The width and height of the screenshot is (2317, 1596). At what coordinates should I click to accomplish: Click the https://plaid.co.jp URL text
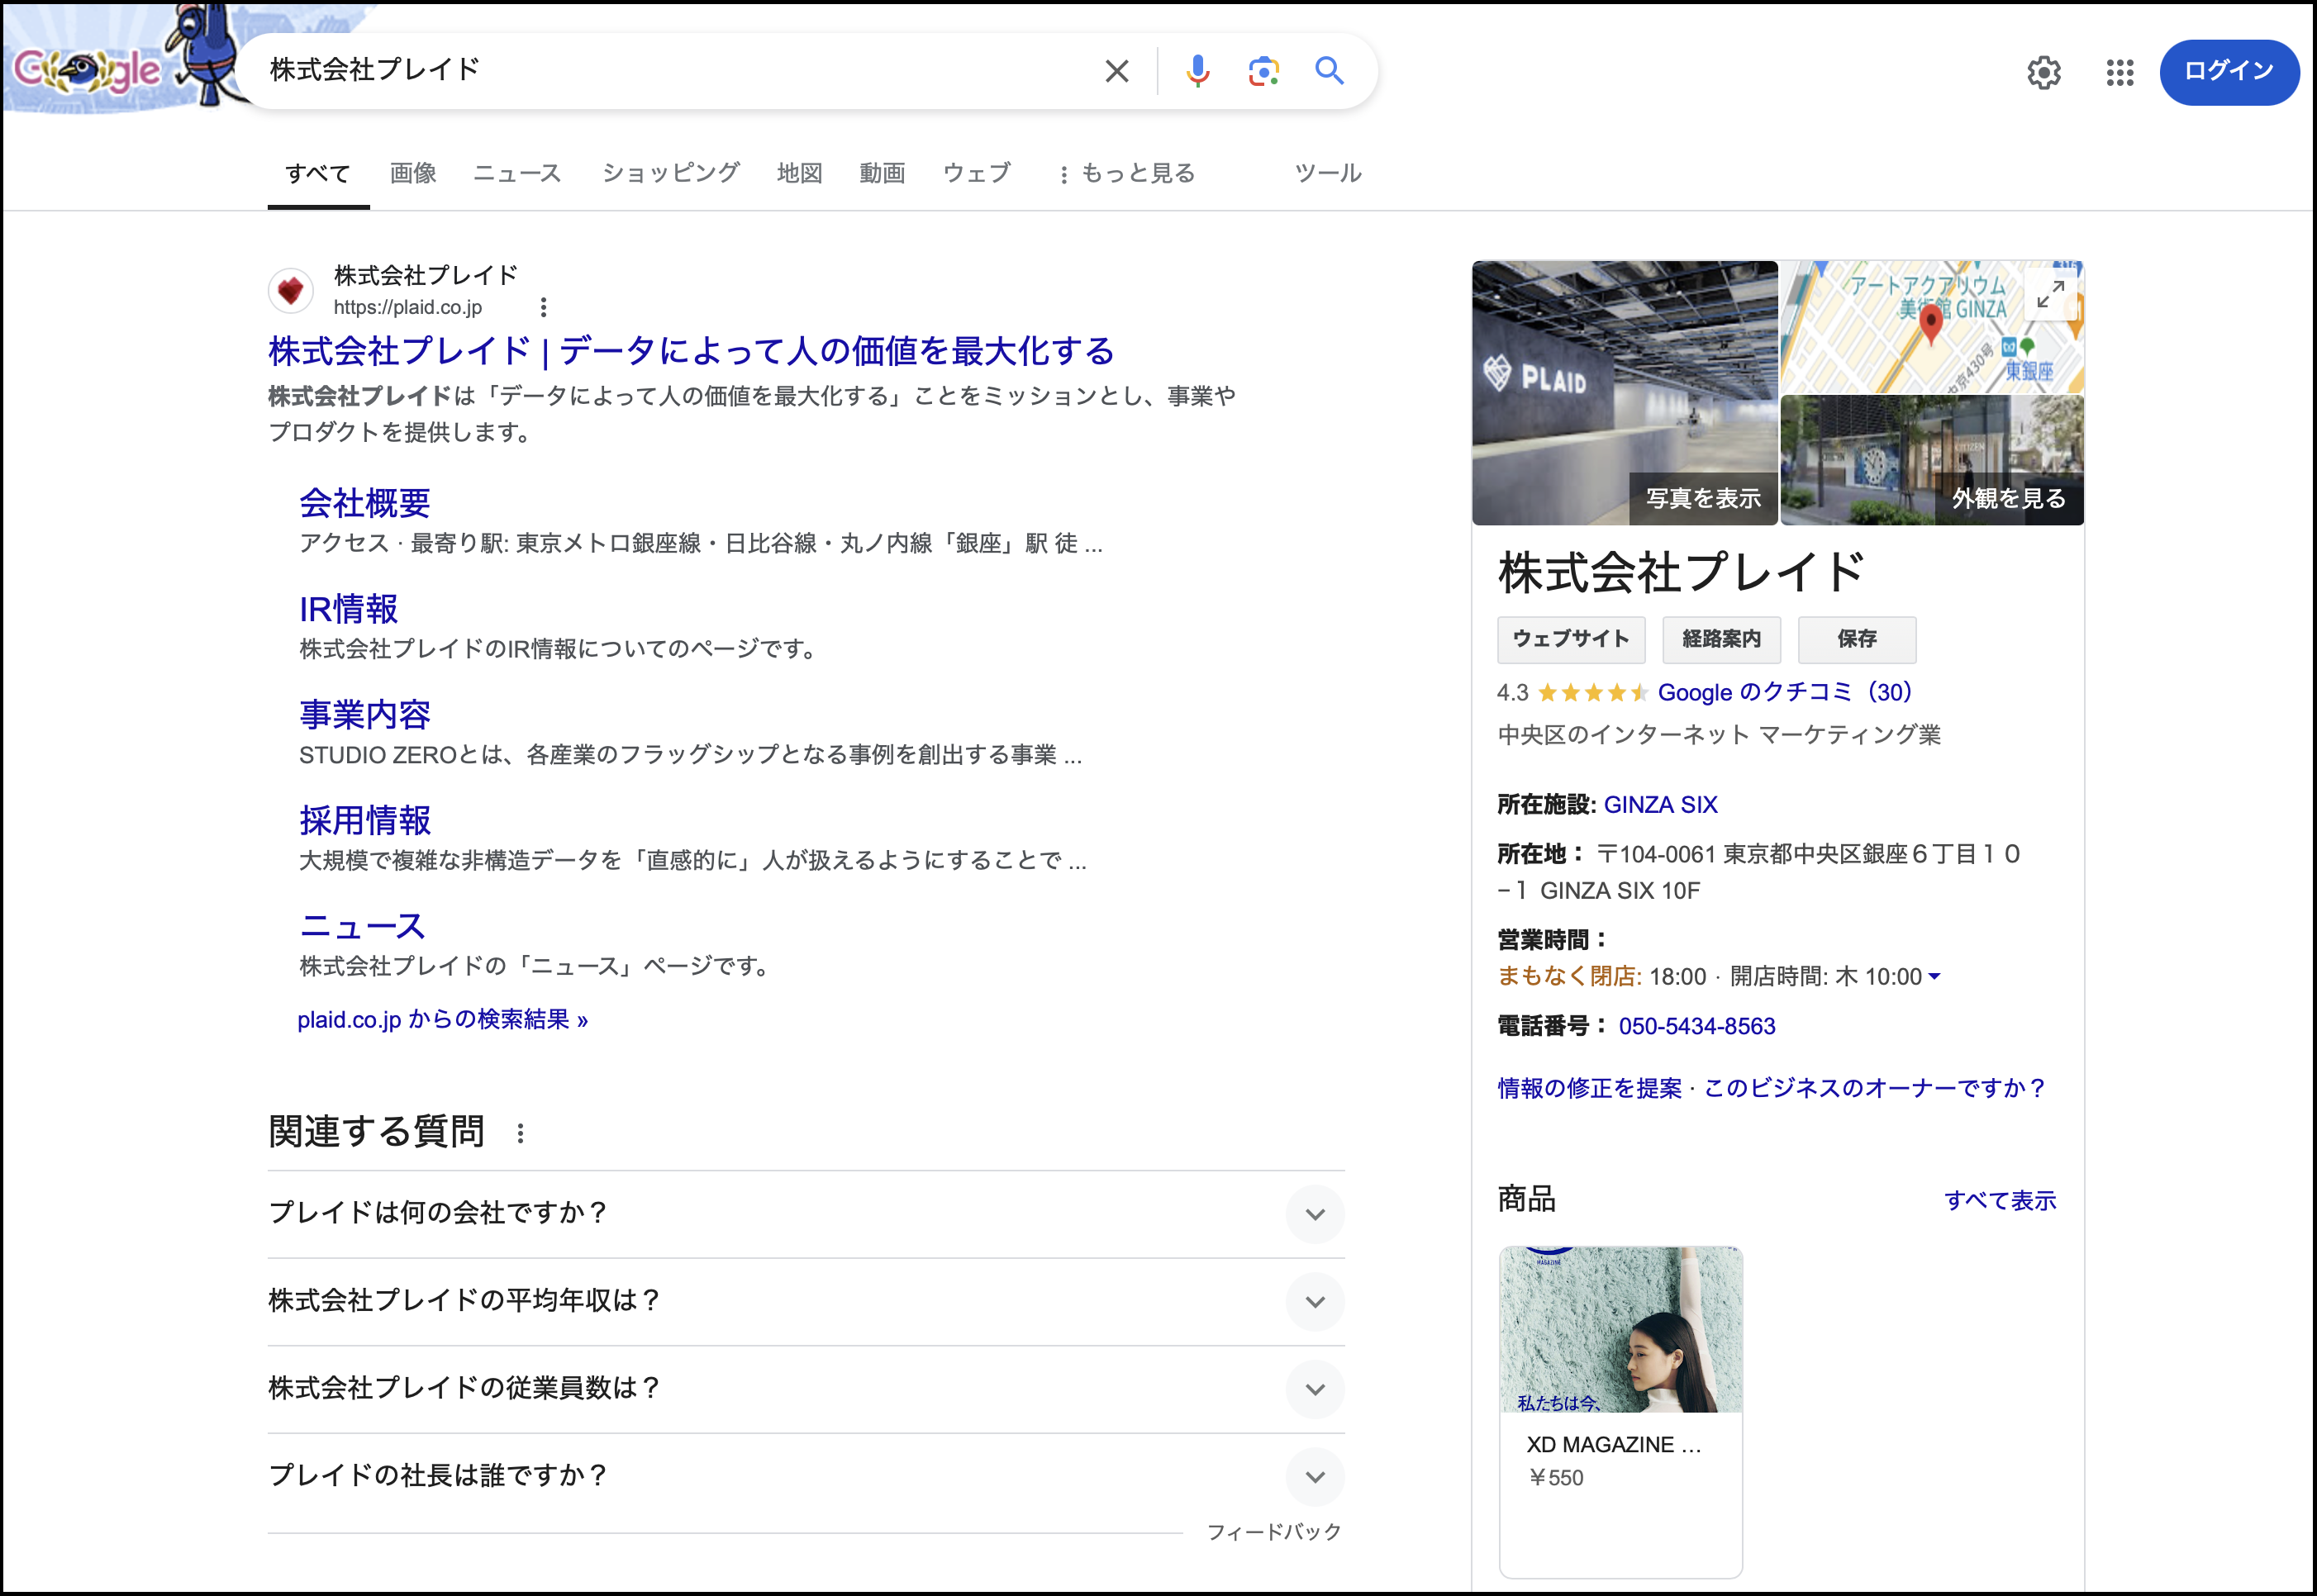tap(408, 307)
